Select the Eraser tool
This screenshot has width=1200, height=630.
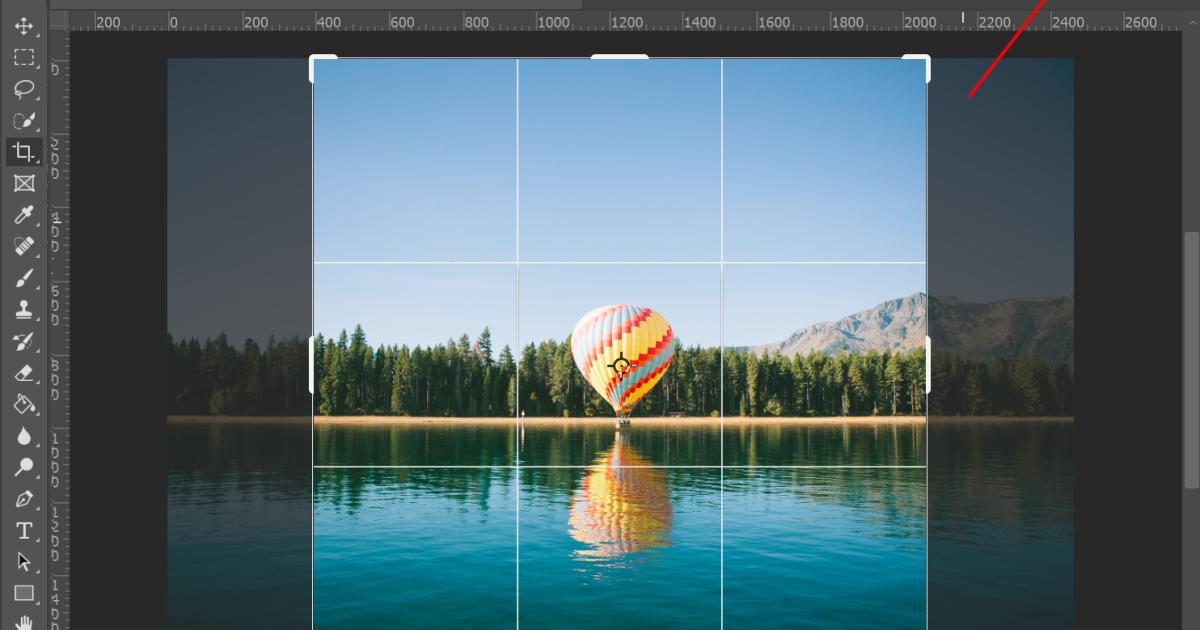point(26,371)
